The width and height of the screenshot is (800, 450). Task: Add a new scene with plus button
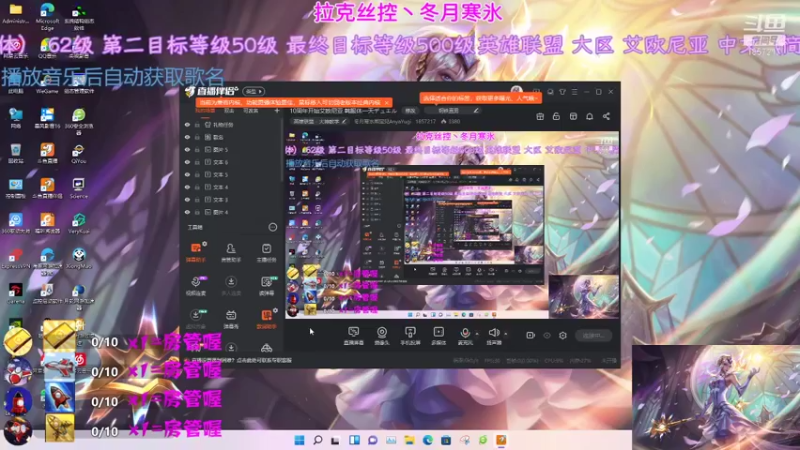click(277, 111)
